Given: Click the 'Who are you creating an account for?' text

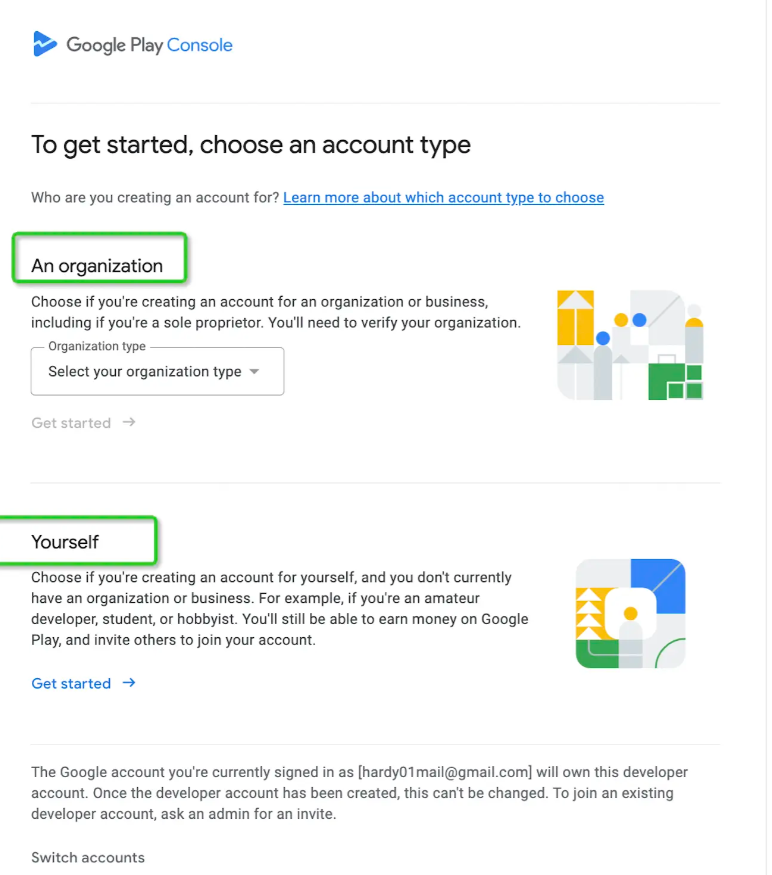Looking at the screenshot, I should [x=155, y=198].
